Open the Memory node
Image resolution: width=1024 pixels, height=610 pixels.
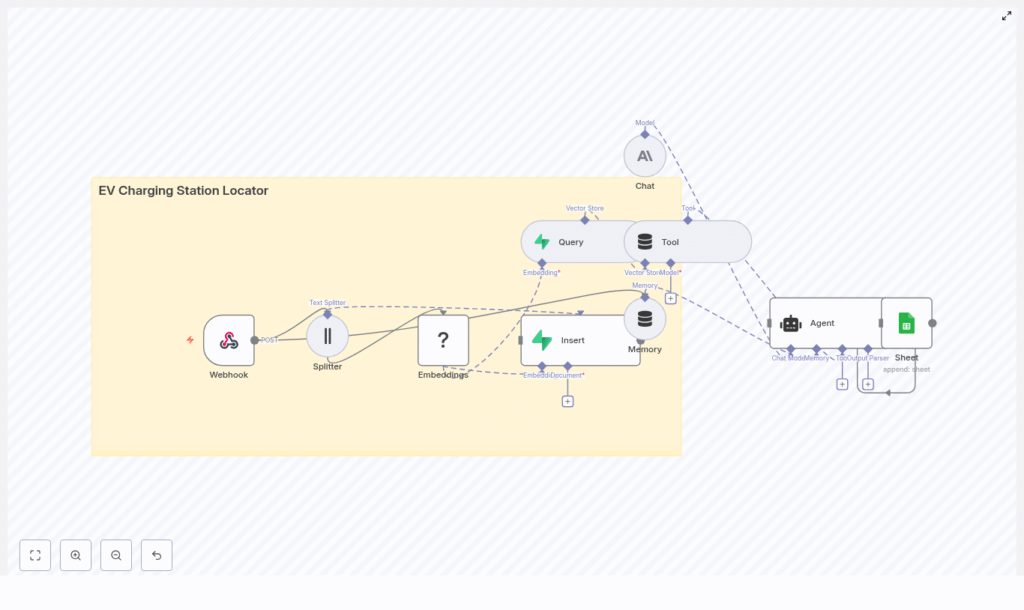(645, 319)
